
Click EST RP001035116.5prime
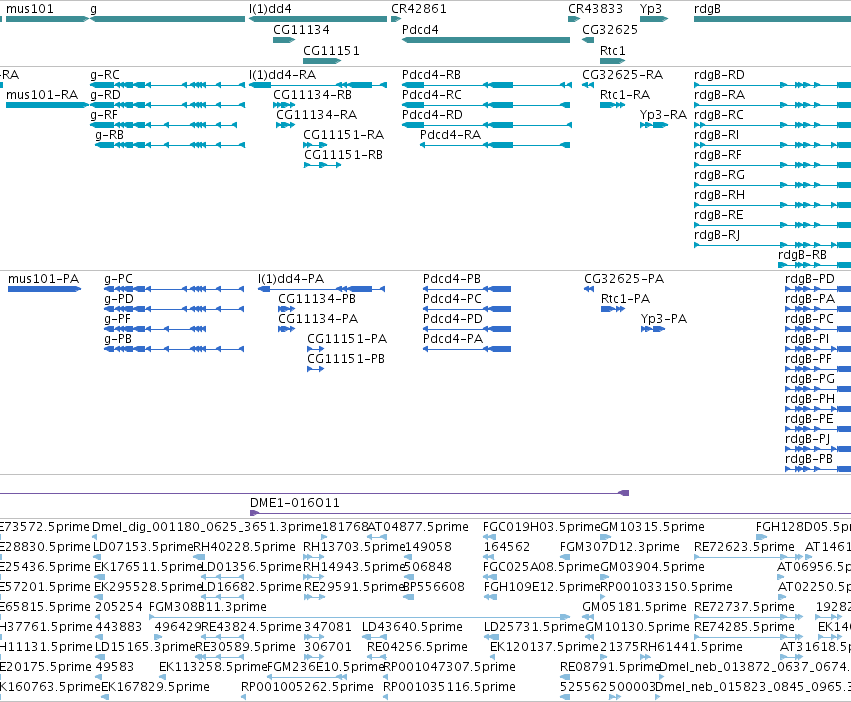449,687
